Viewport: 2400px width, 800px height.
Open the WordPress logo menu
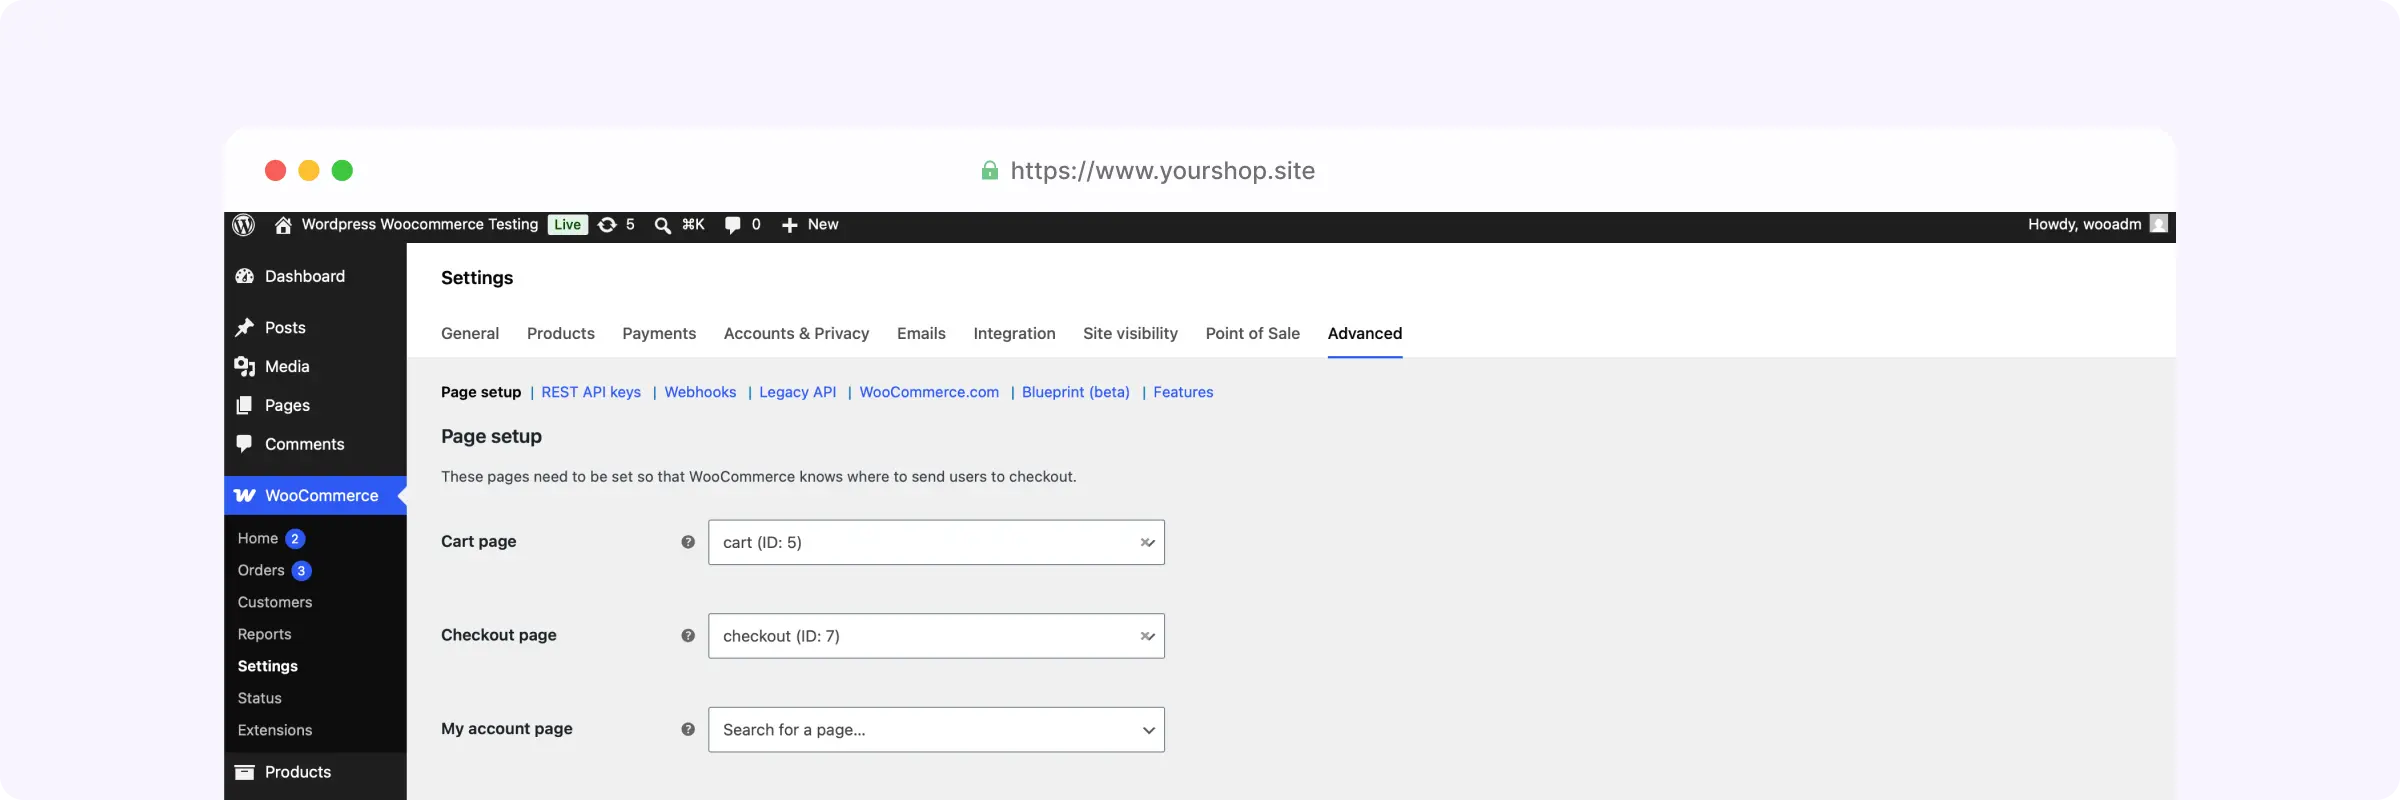click(x=244, y=225)
